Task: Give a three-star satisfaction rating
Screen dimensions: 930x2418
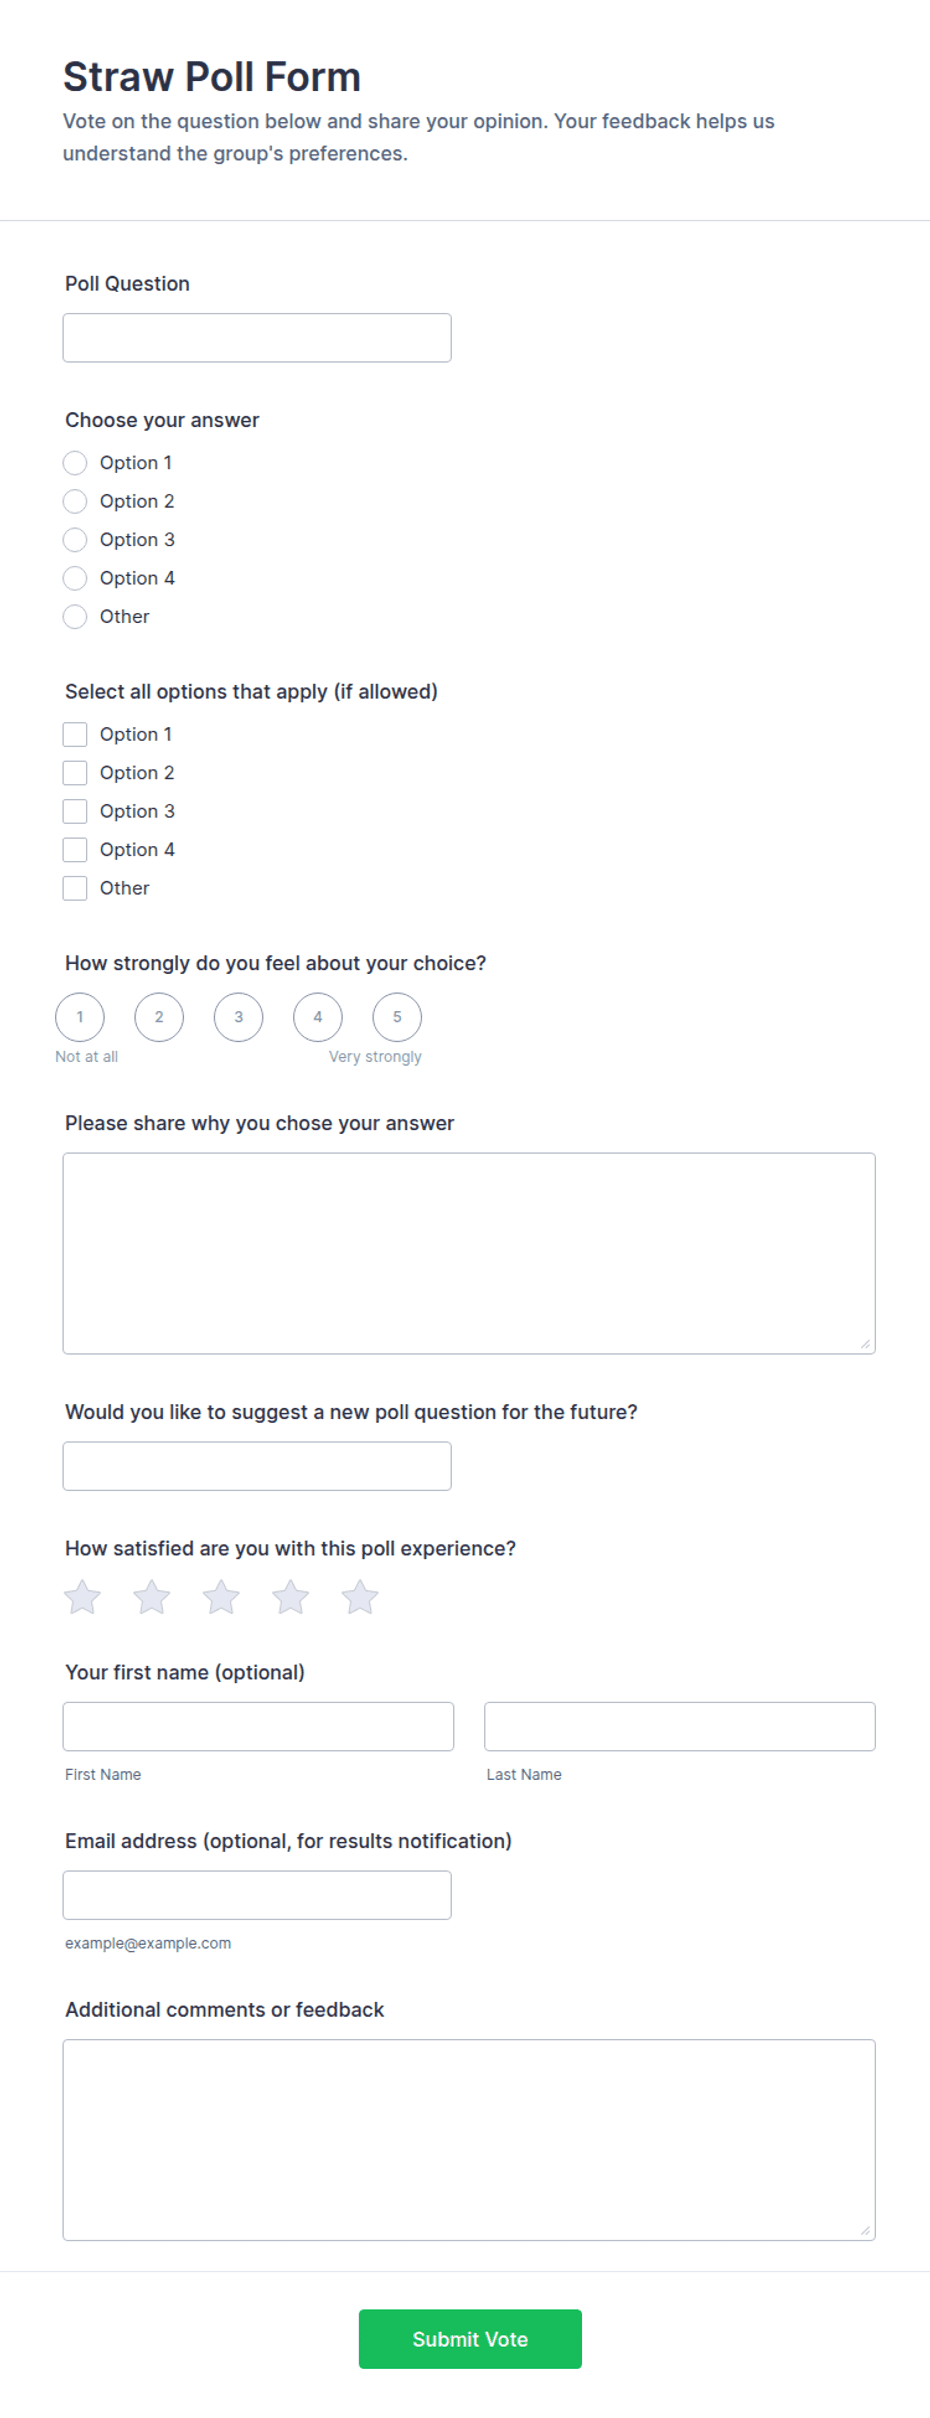Action: click(221, 1597)
